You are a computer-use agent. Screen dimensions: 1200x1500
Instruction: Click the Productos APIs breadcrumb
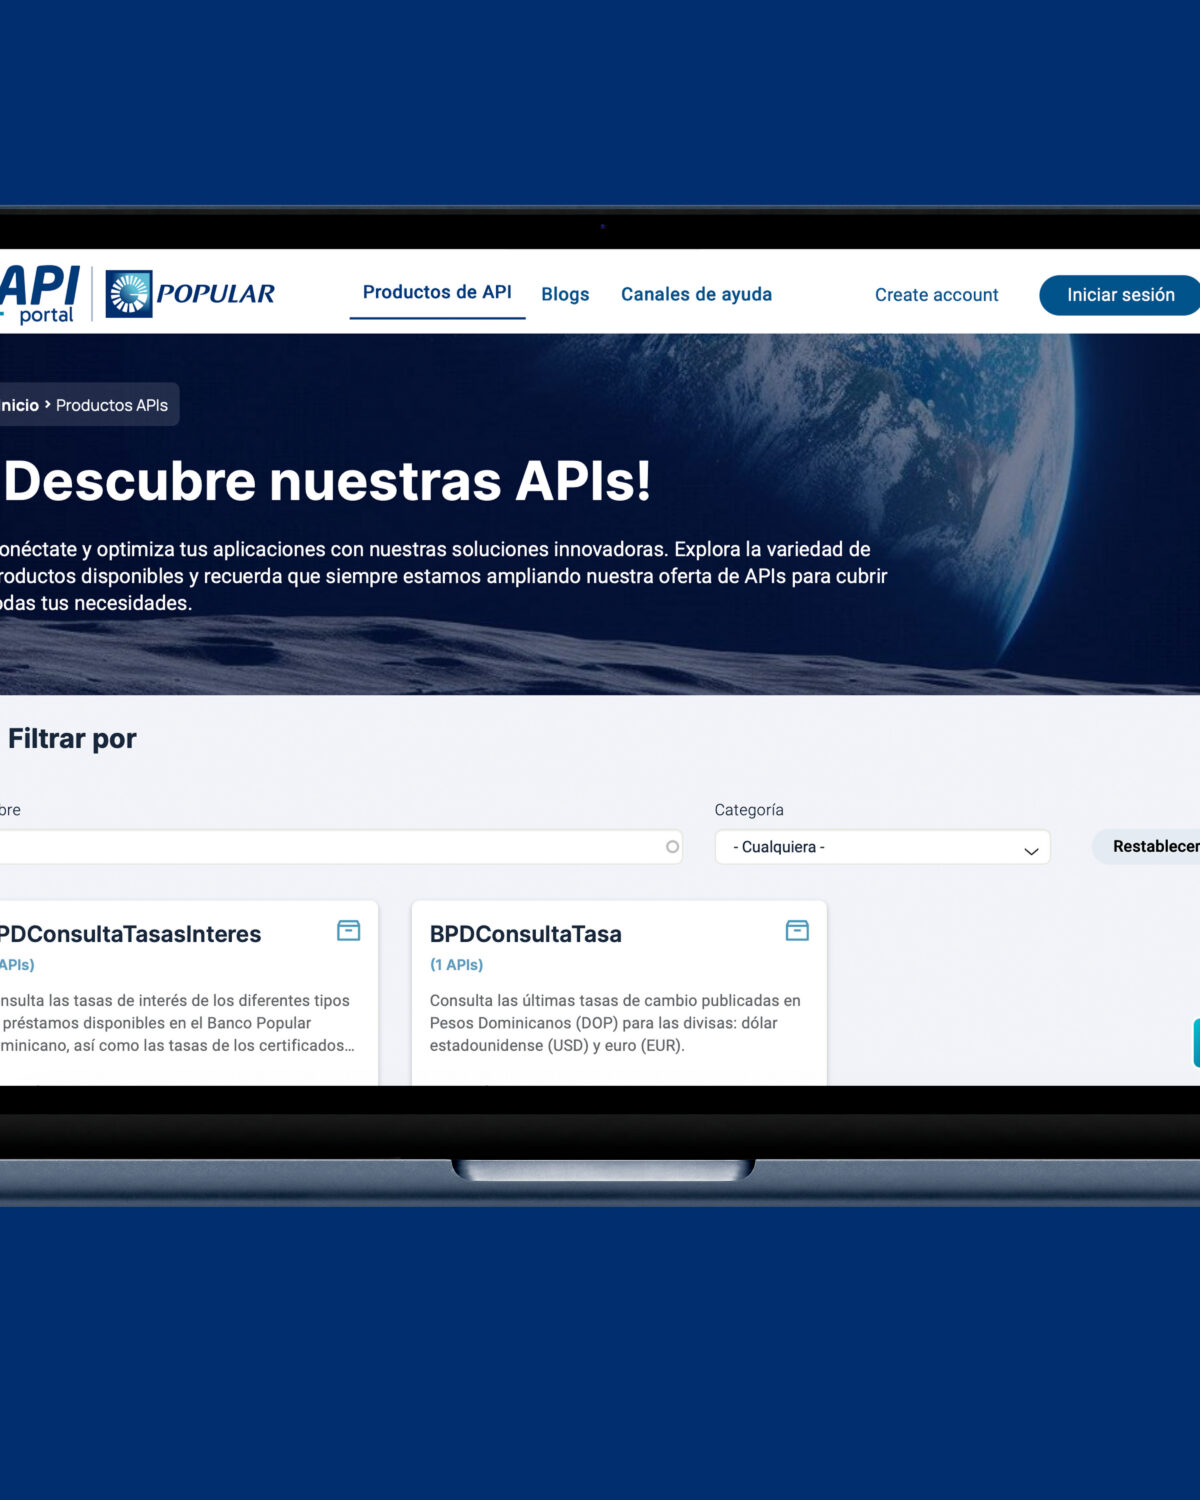point(112,405)
